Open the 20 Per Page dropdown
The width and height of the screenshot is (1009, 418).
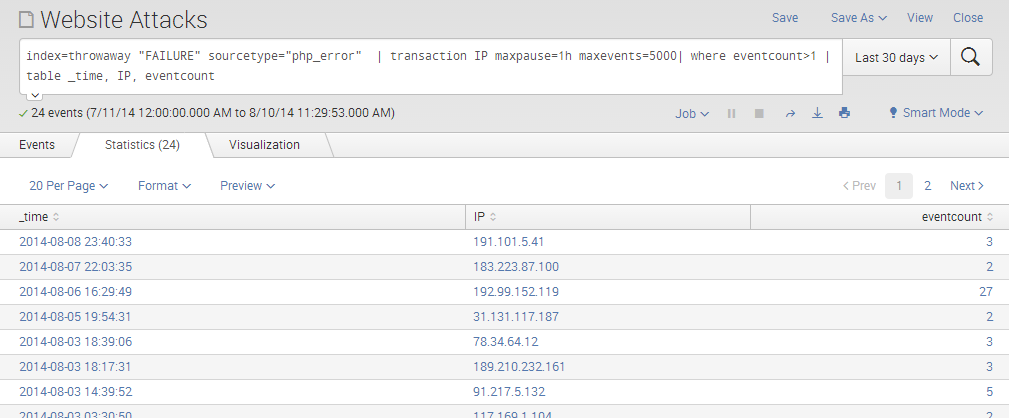[x=69, y=186]
